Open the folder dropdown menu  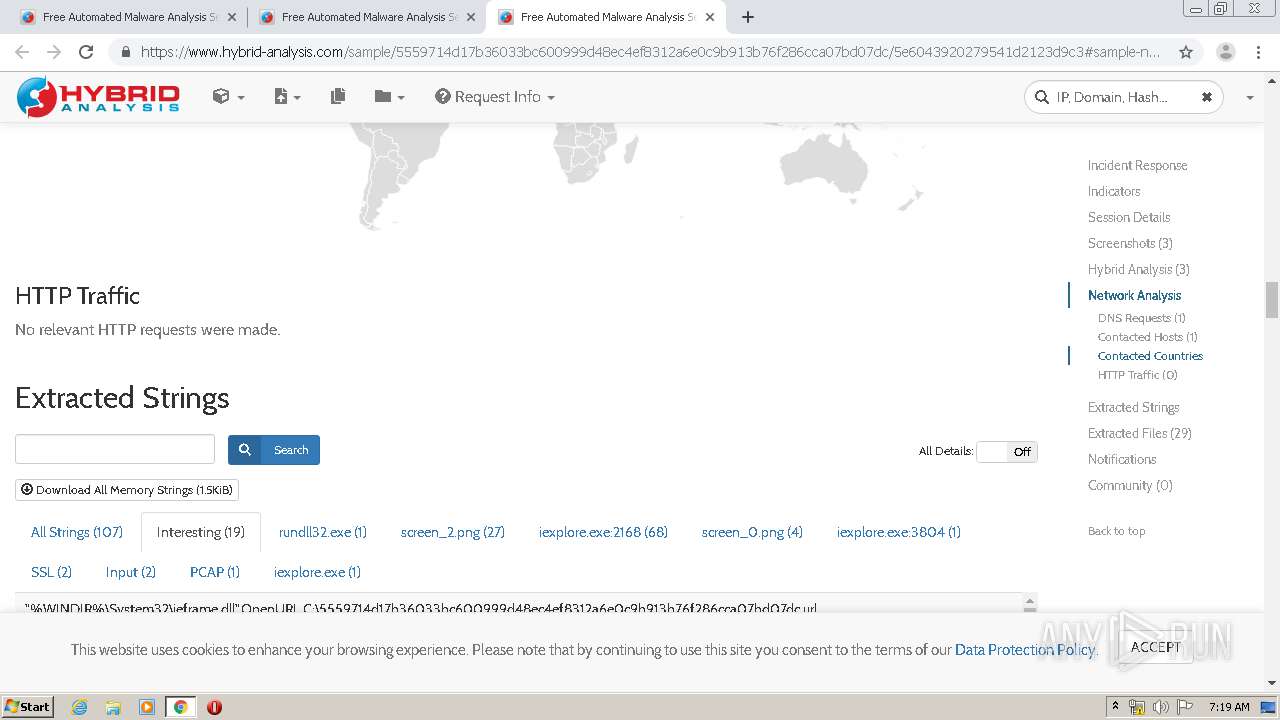(x=389, y=97)
